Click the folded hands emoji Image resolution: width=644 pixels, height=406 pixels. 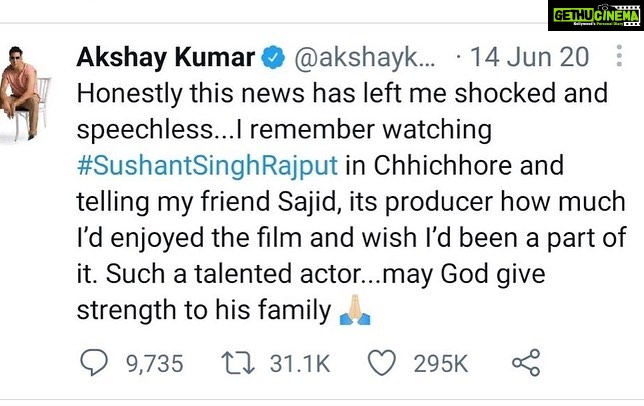coord(355,311)
